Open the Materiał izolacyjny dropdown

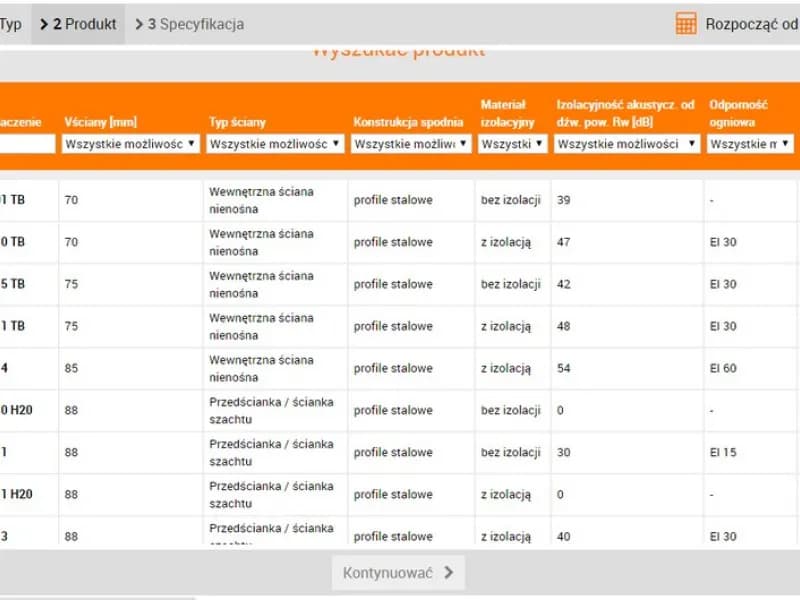coord(510,143)
